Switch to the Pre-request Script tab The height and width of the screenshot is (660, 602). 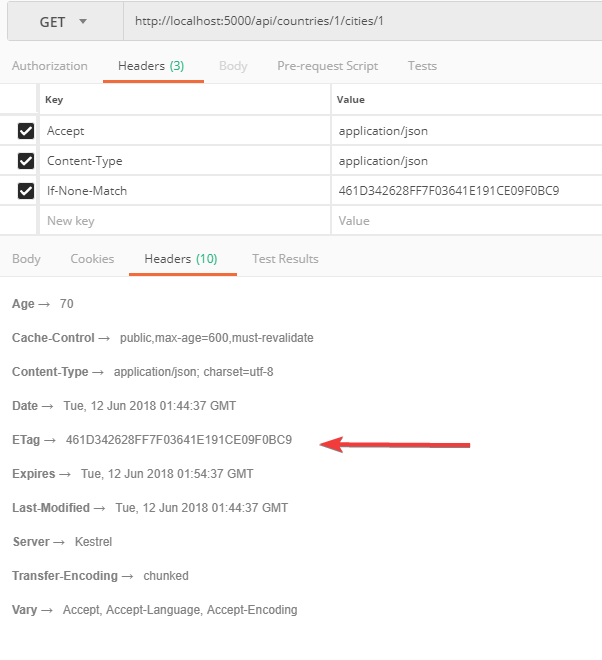[327, 66]
